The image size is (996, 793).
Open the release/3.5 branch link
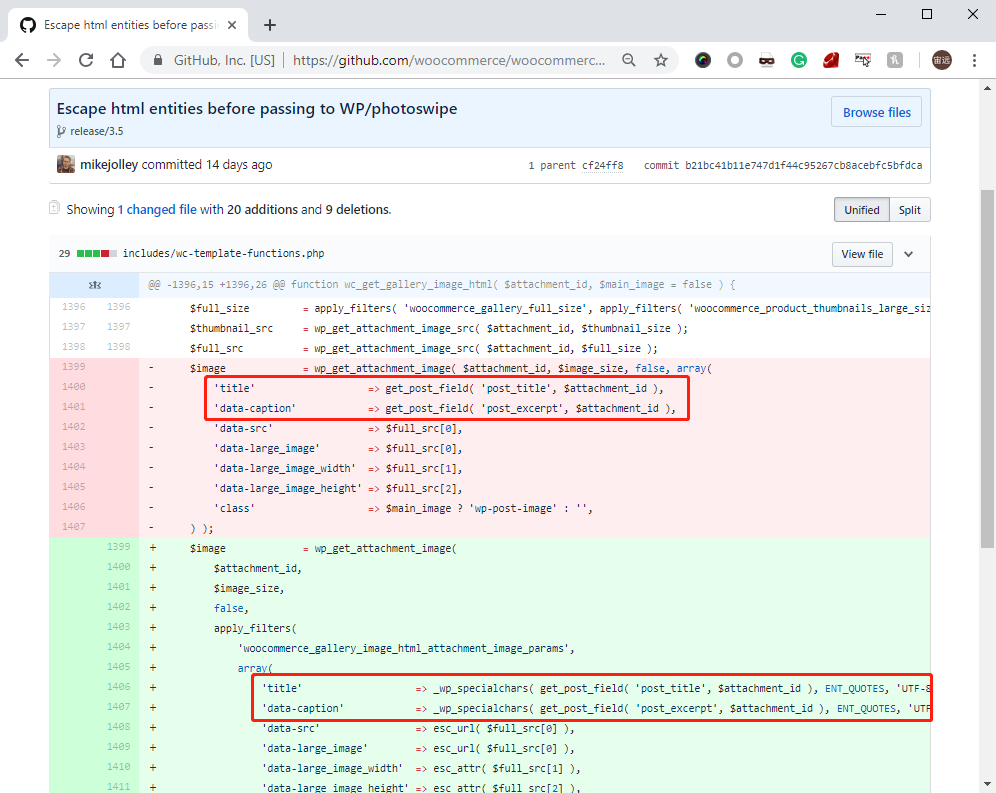(97, 131)
